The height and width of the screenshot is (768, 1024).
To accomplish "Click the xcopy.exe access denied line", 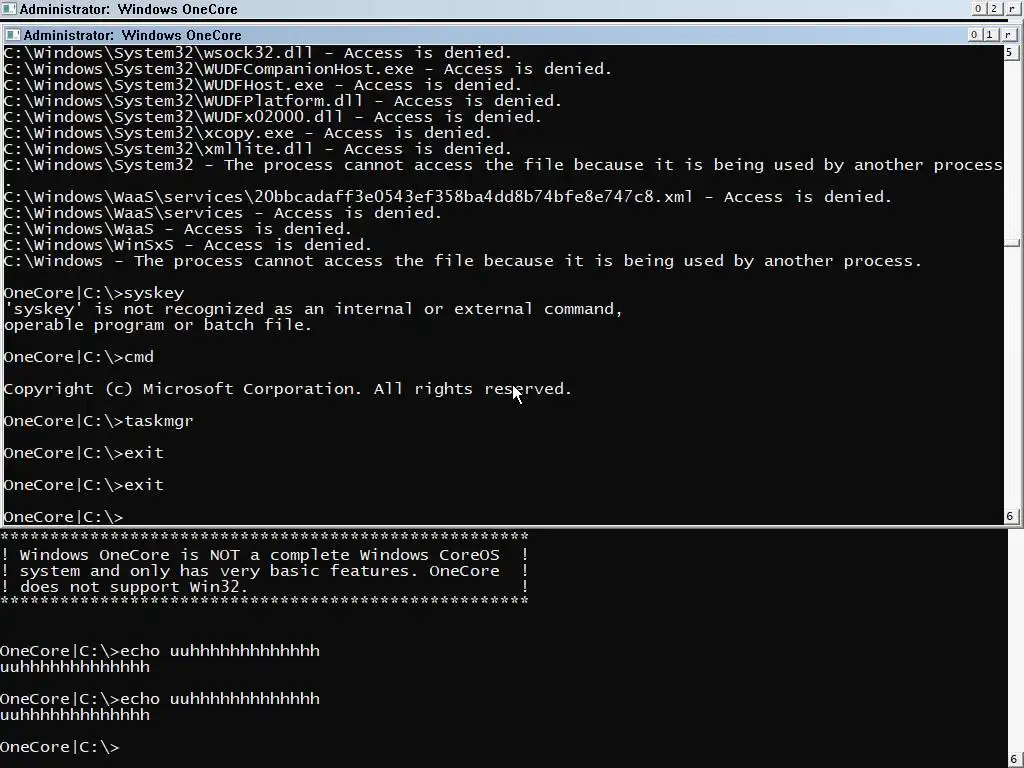I will (248, 133).
